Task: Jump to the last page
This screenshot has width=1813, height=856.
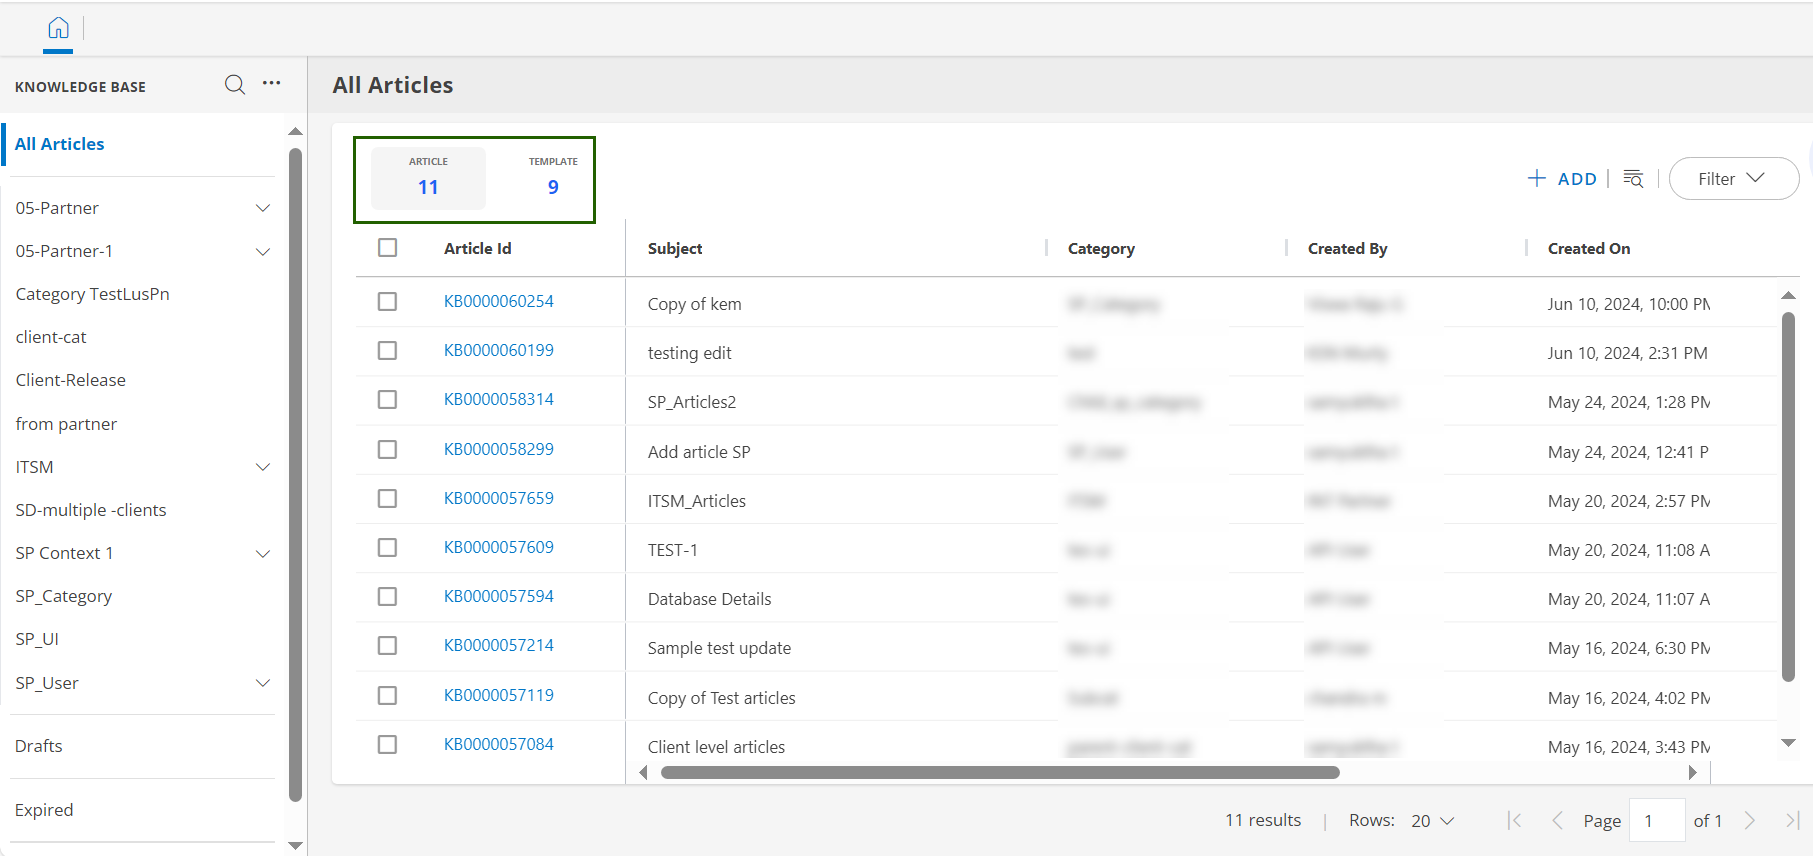Action: coord(1792,821)
